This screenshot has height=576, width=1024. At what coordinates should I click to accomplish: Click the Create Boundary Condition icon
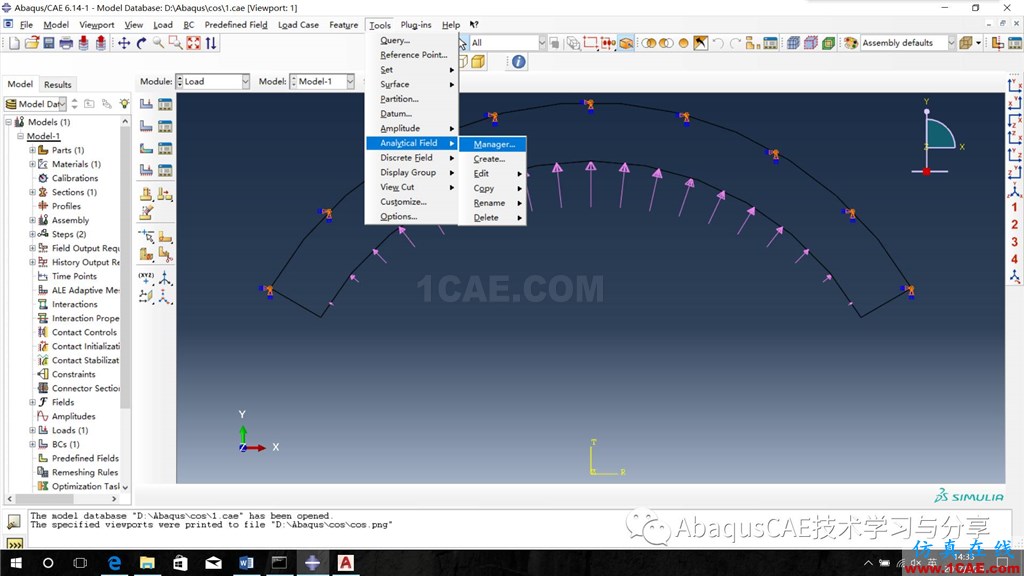pyautogui.click(x=146, y=126)
